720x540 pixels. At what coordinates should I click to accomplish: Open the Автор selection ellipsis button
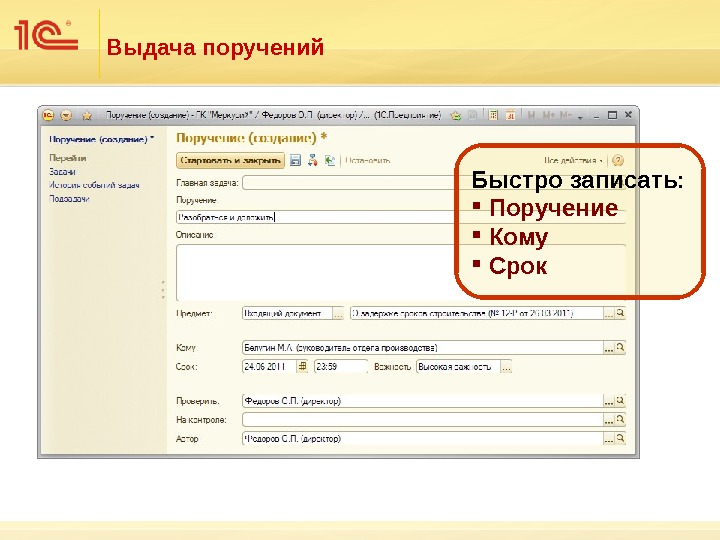coord(609,439)
